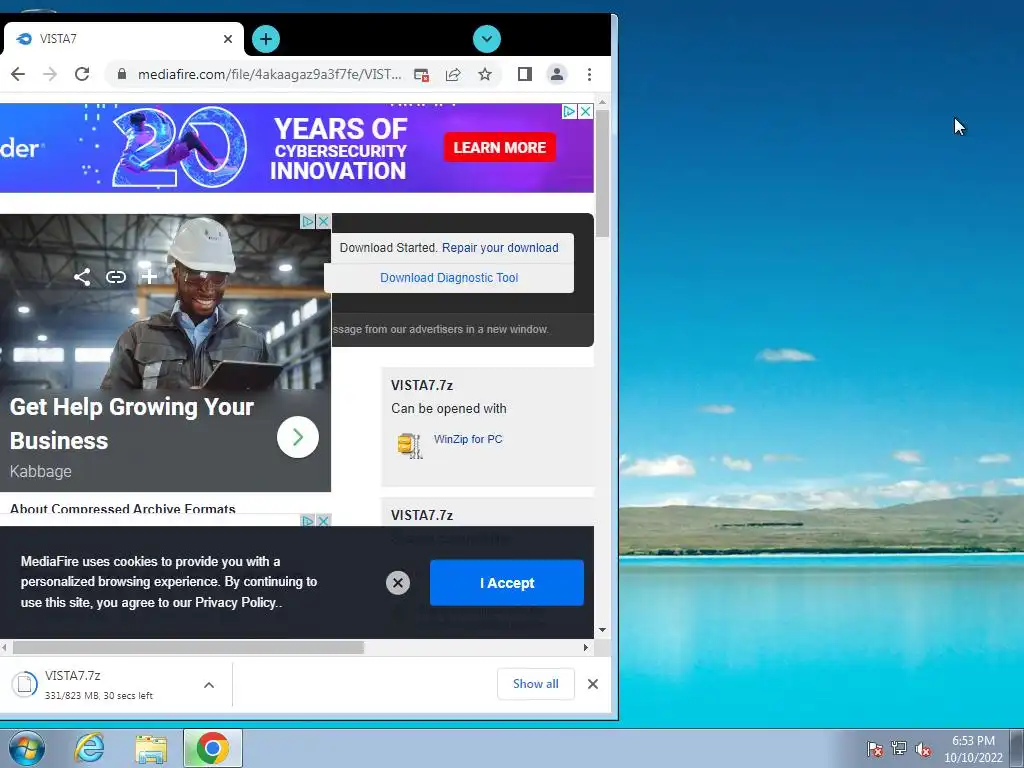This screenshot has height=768, width=1024.
Task: Toggle the browser side panel icon
Action: click(524, 74)
